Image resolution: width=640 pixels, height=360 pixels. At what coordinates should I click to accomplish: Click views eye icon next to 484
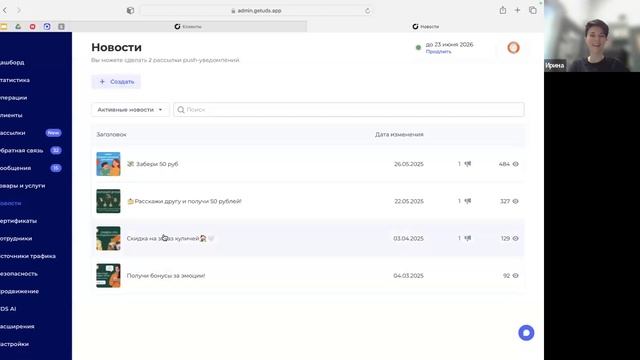point(516,164)
